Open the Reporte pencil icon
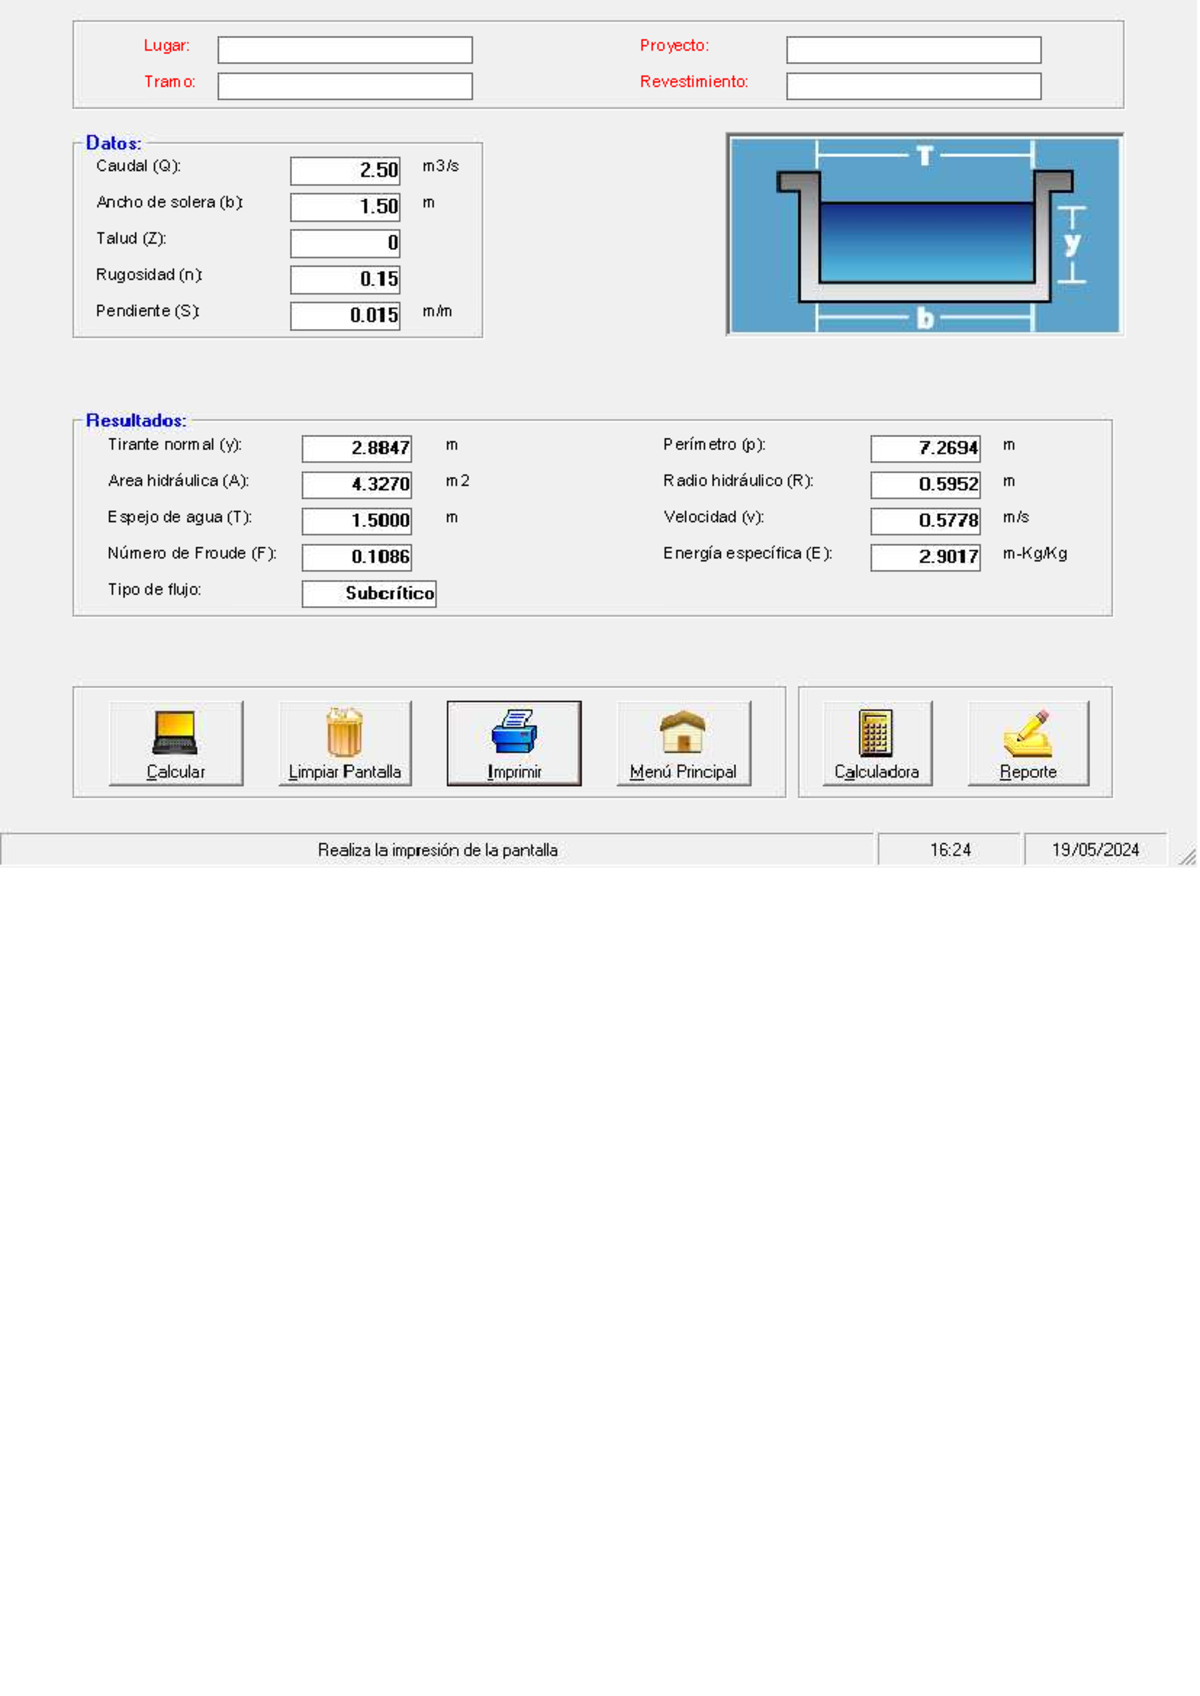1200x1696 pixels. coord(1027,733)
